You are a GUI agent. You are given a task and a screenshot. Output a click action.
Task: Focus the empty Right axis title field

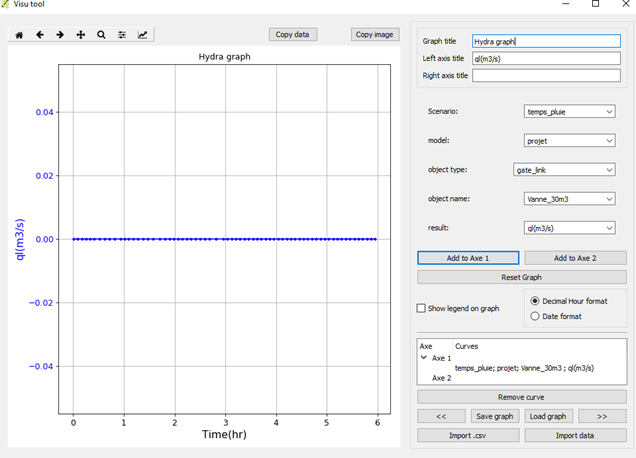coord(546,75)
